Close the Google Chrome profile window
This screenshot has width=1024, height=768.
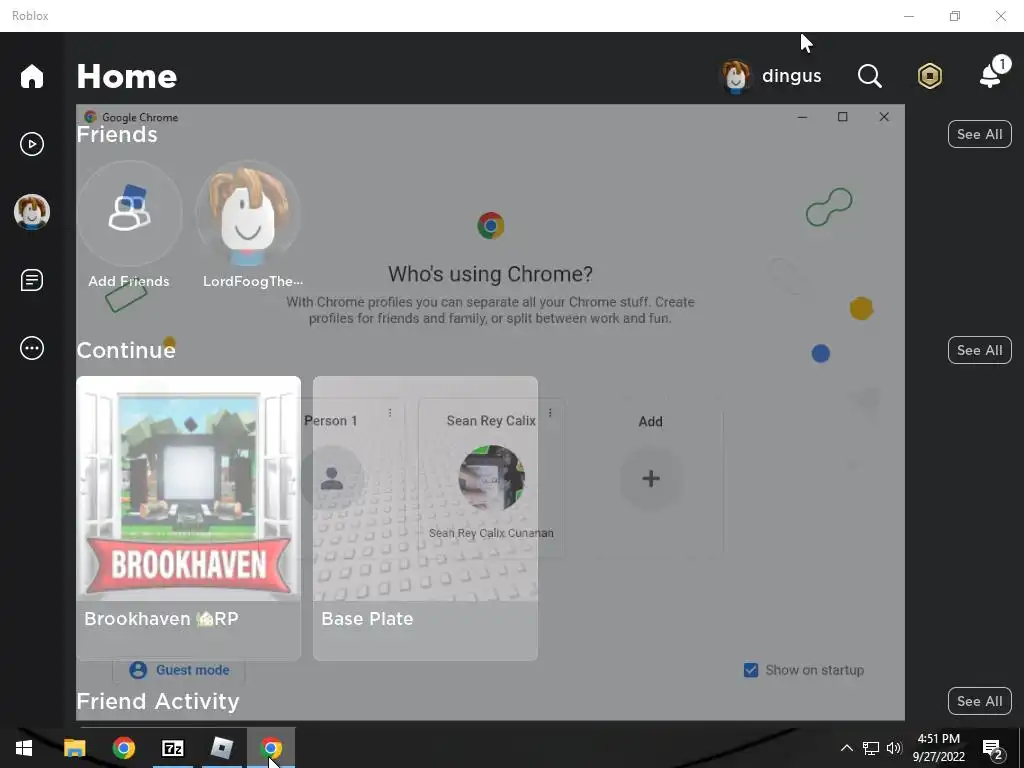click(884, 117)
